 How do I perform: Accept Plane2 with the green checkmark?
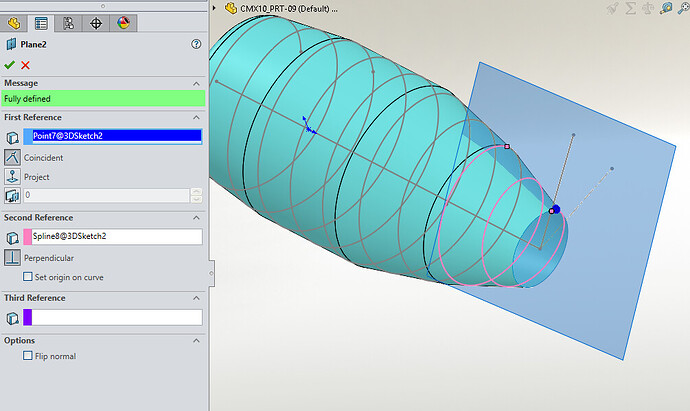coord(9,65)
